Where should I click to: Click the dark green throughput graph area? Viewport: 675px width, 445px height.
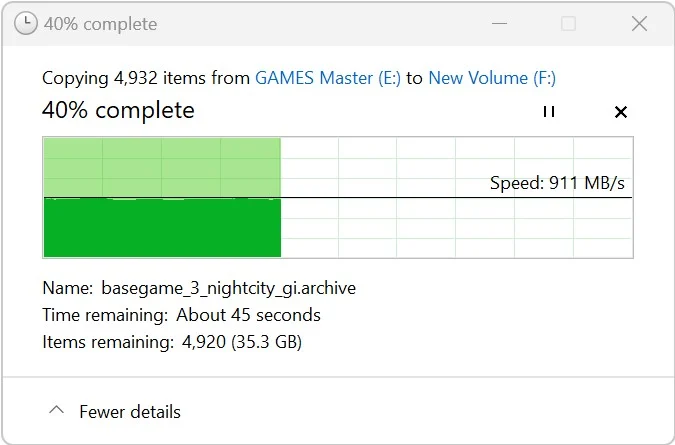click(161, 229)
